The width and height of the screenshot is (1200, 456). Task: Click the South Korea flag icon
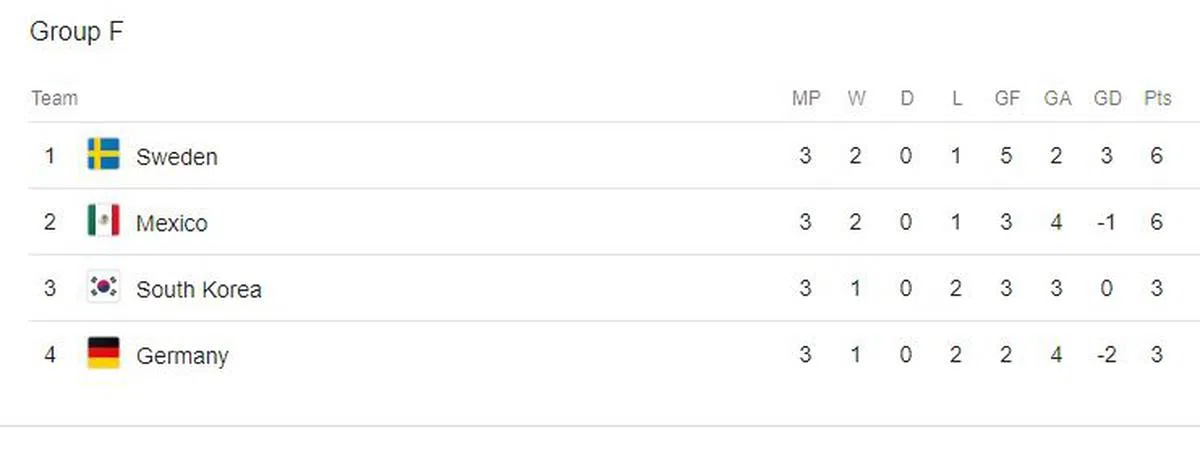(x=103, y=288)
